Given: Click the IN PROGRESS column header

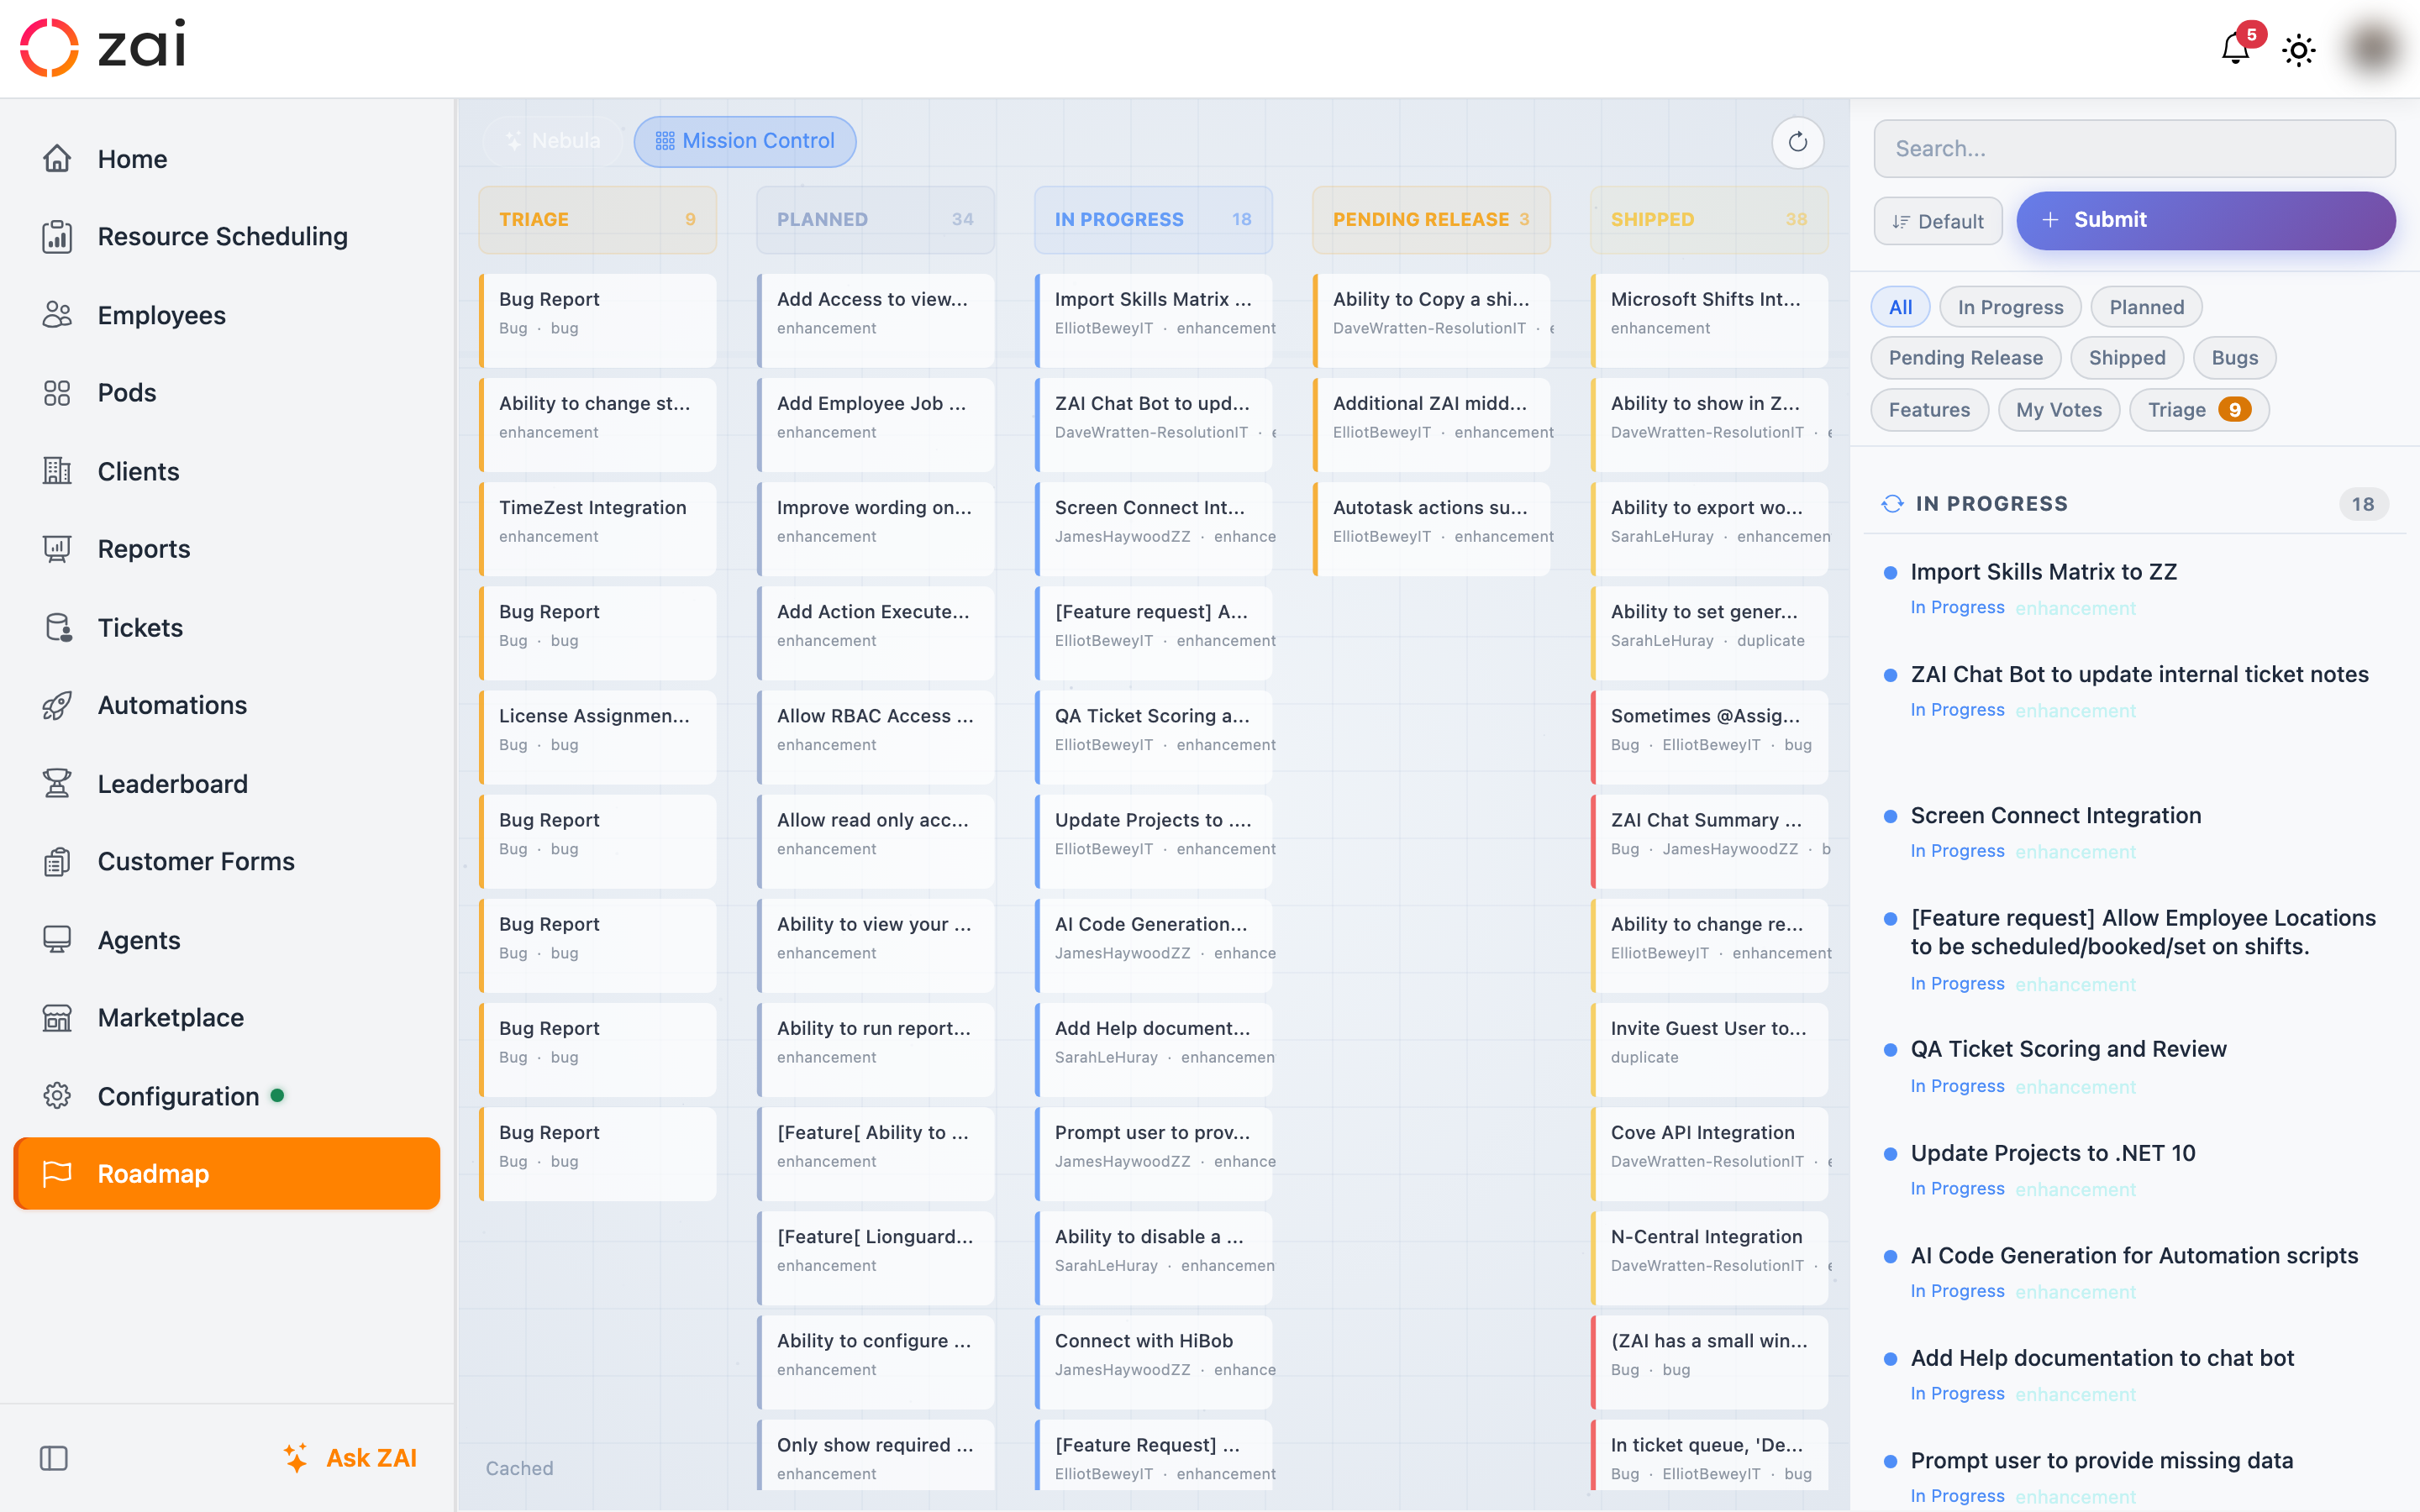Looking at the screenshot, I should [1153, 219].
